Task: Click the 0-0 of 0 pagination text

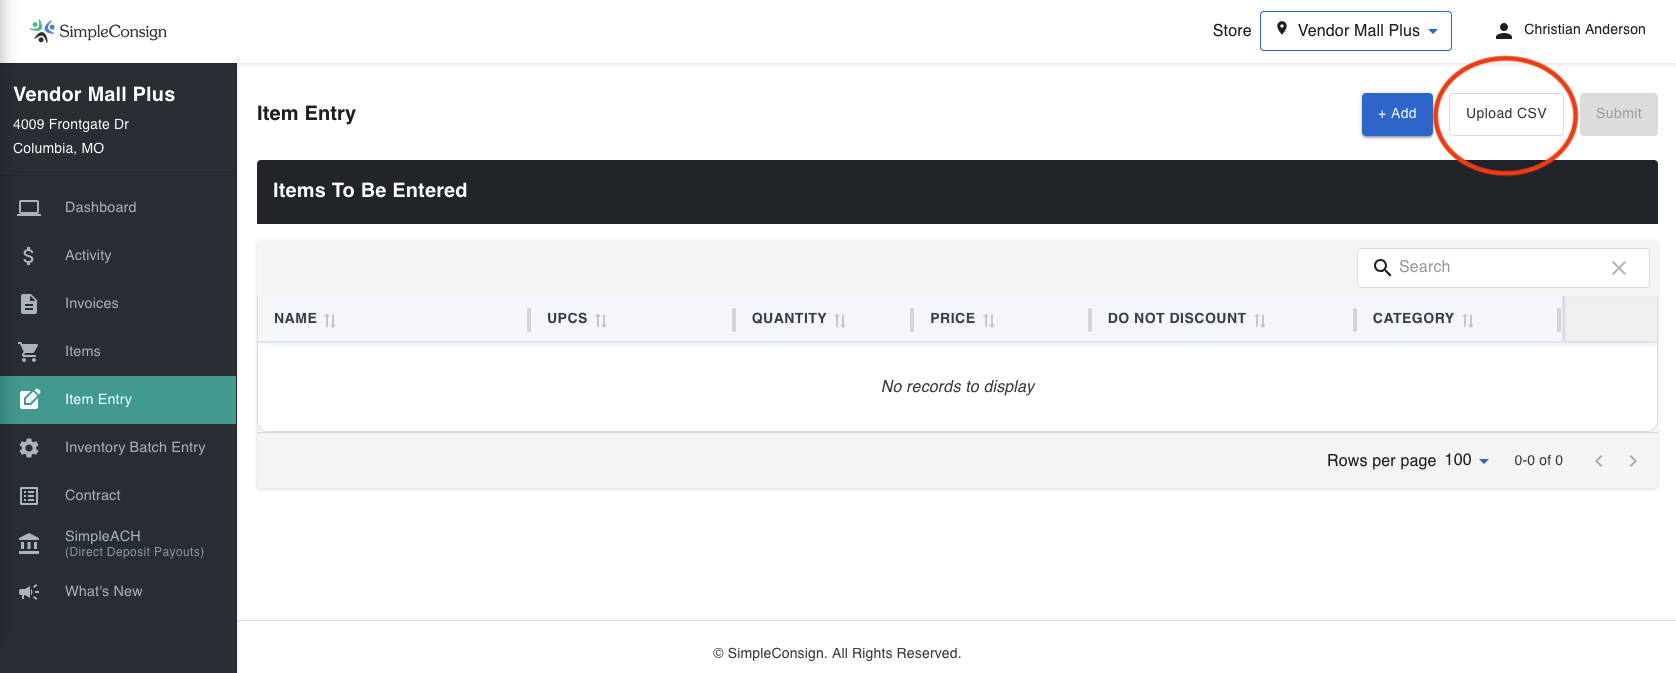Action: pos(1538,461)
